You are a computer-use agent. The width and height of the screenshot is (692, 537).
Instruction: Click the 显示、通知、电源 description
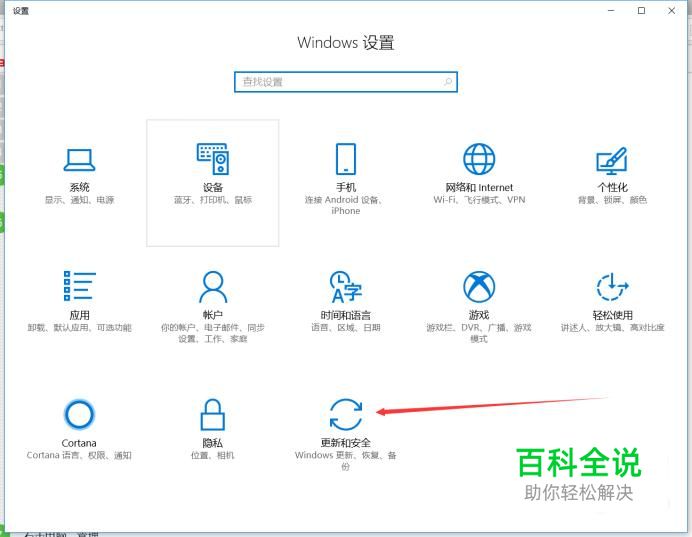coord(79,200)
